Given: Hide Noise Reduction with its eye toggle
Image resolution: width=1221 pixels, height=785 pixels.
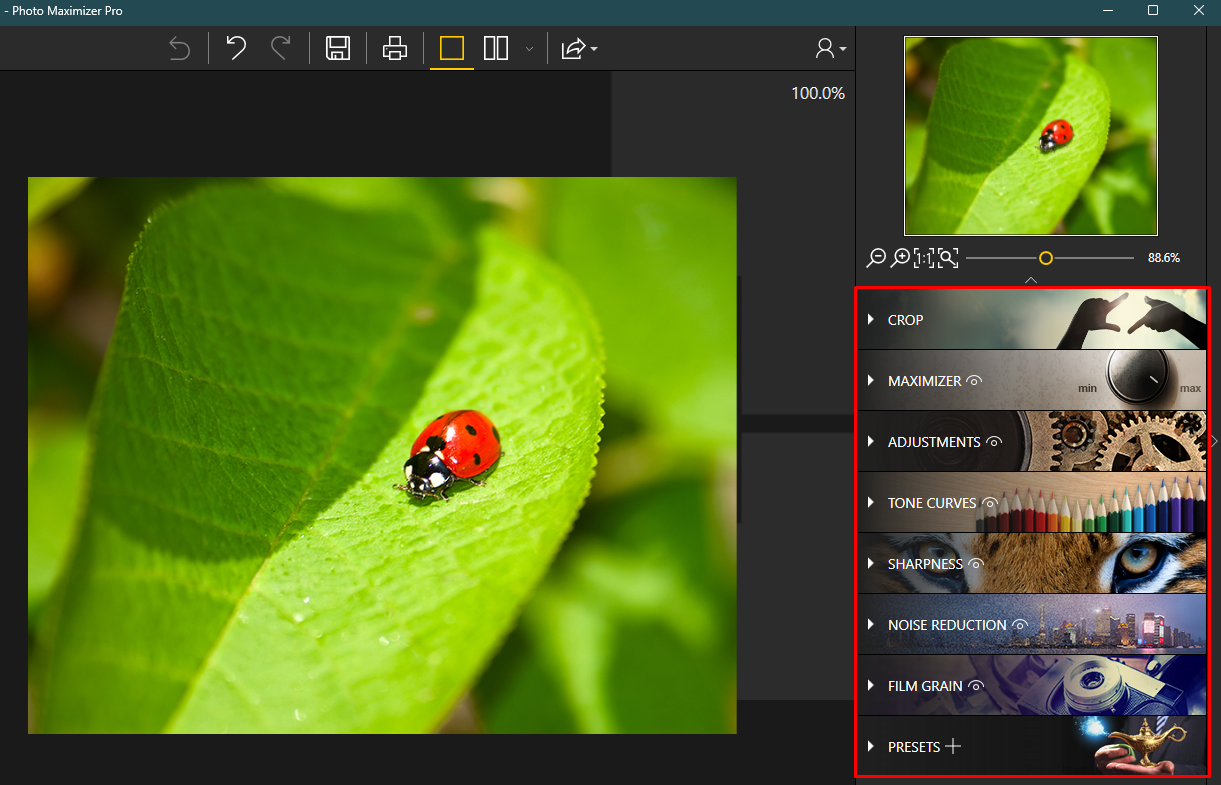Looking at the screenshot, I should point(1019,625).
